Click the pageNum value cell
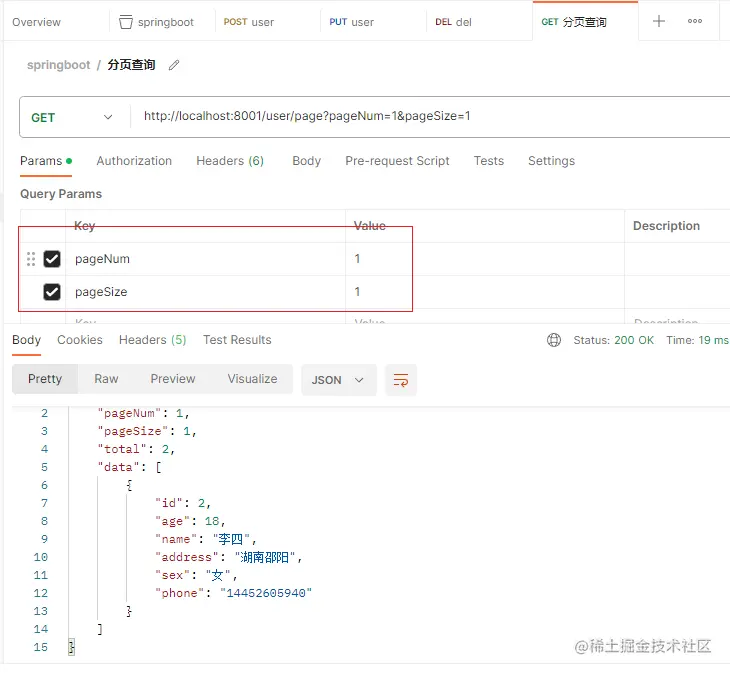The width and height of the screenshot is (730, 673). 484,259
